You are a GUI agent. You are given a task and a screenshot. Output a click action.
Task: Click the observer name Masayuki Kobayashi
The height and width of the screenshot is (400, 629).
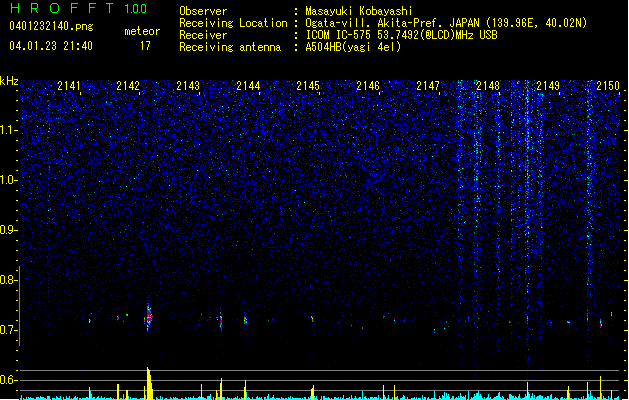pyautogui.click(x=359, y=11)
